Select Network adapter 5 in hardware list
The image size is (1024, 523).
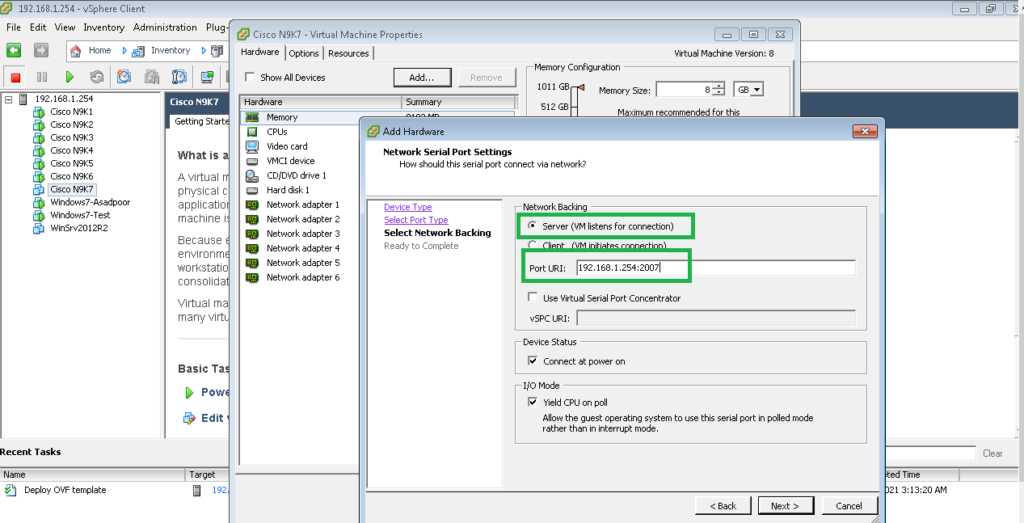[x=302, y=262]
